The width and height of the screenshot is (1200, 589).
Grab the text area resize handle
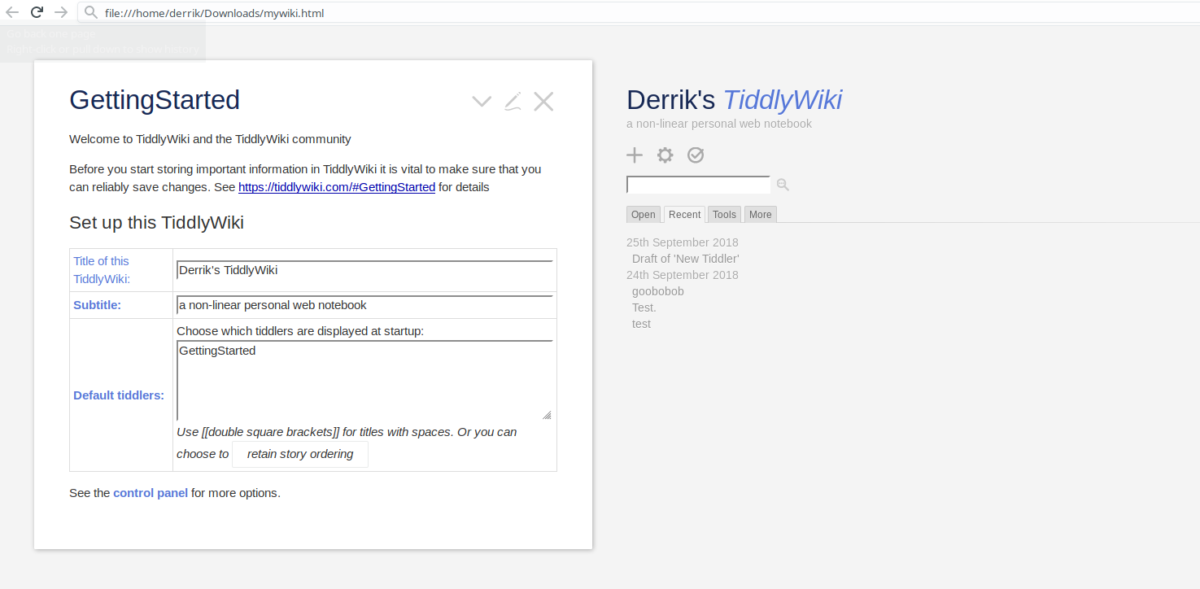(x=546, y=414)
